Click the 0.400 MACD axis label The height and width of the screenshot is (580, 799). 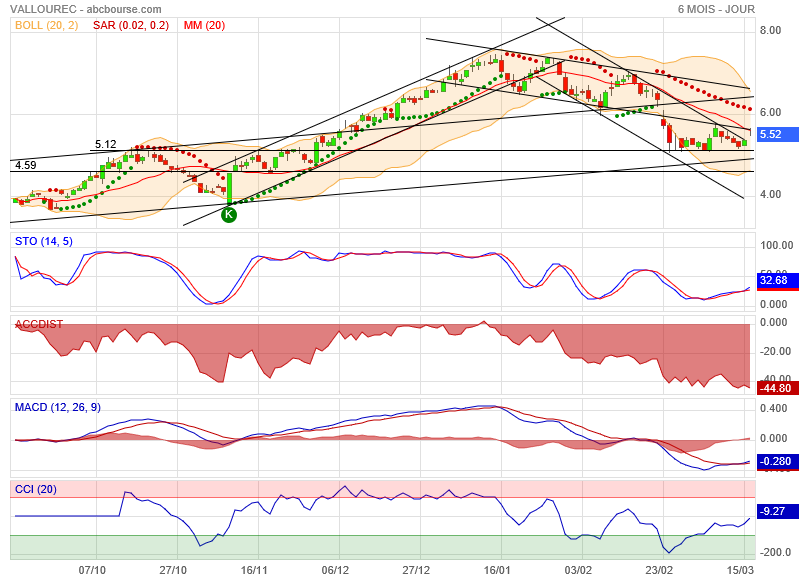point(774,409)
